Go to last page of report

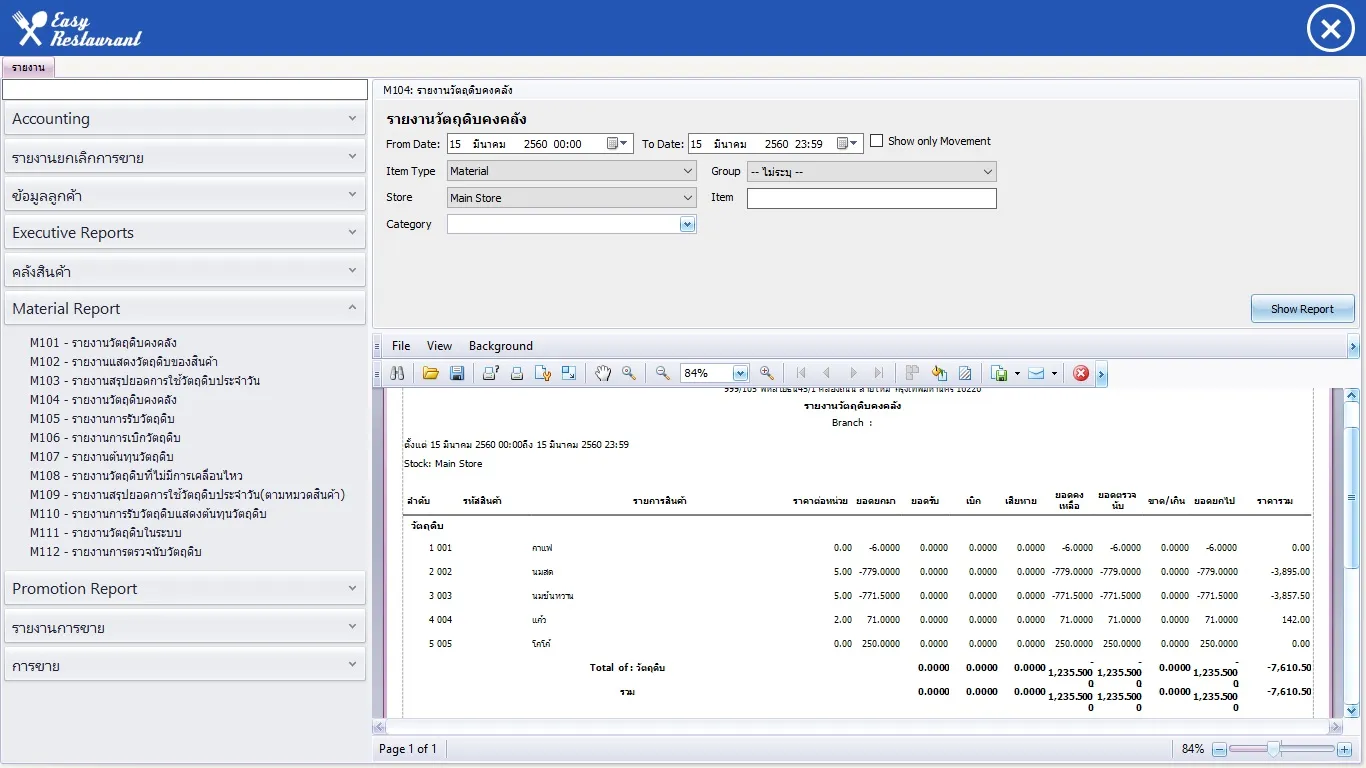point(879,373)
